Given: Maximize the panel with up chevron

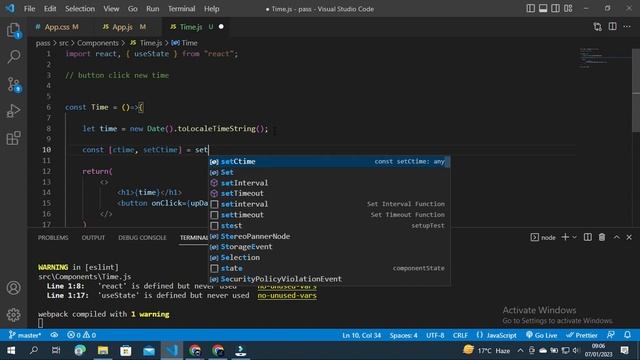Looking at the screenshot, I should click(616, 237).
